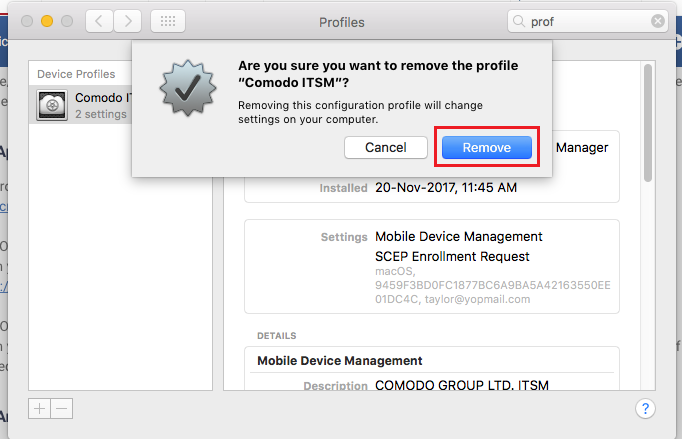The image size is (682, 439).
Task: Confirm removal with the Remove button
Action: 487,147
